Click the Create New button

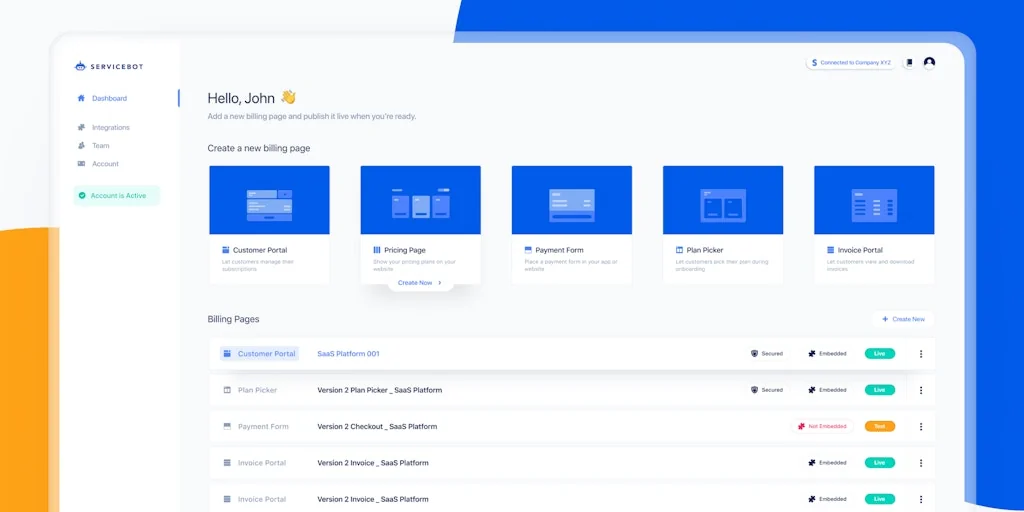(x=903, y=319)
